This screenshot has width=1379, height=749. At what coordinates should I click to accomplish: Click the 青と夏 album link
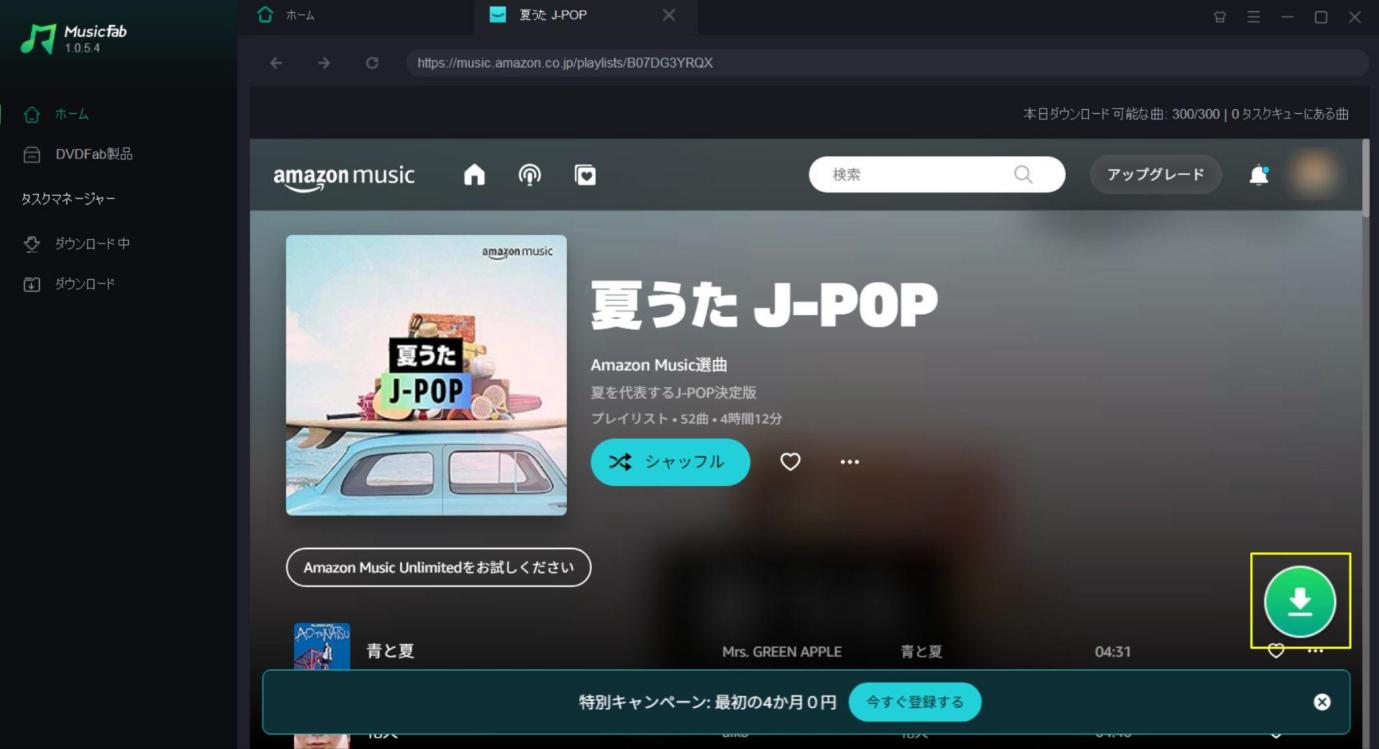(921, 652)
